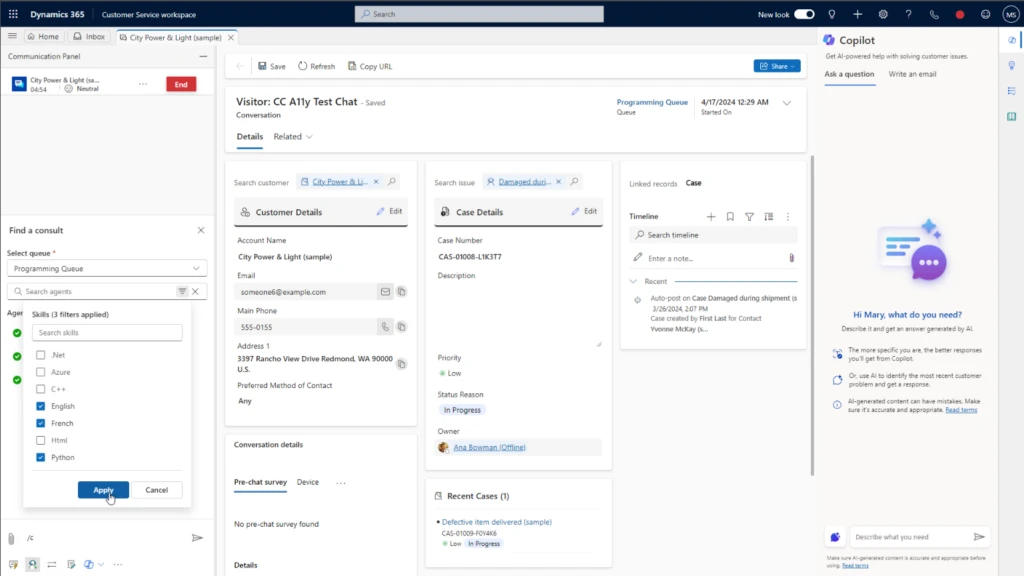1024x576 pixels.
Task: End the active chat with City Power
Action: click(180, 84)
